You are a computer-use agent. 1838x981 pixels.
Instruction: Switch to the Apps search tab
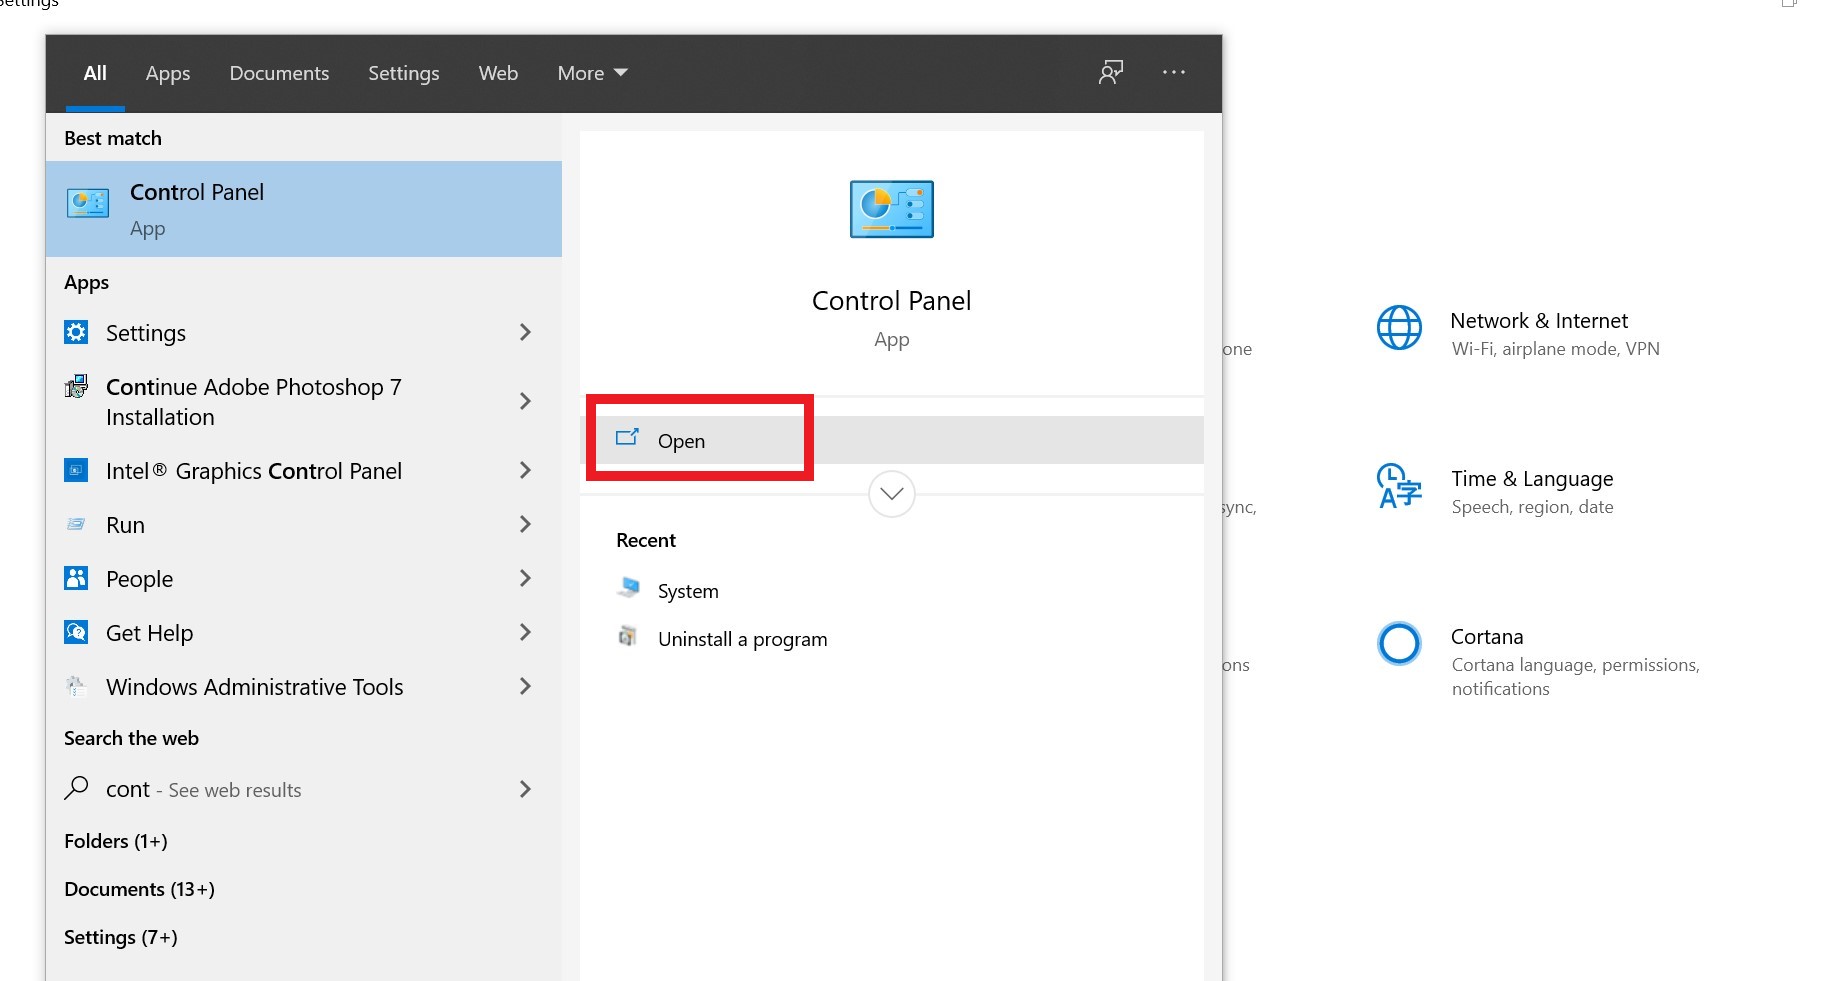coord(168,73)
